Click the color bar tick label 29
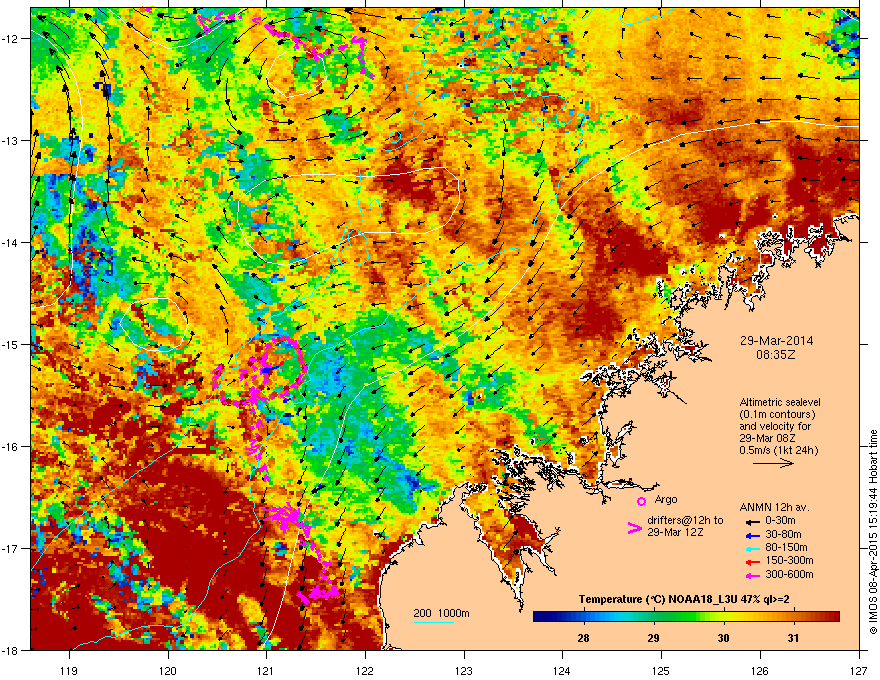Viewport: 880px width, 680px height. [x=653, y=638]
